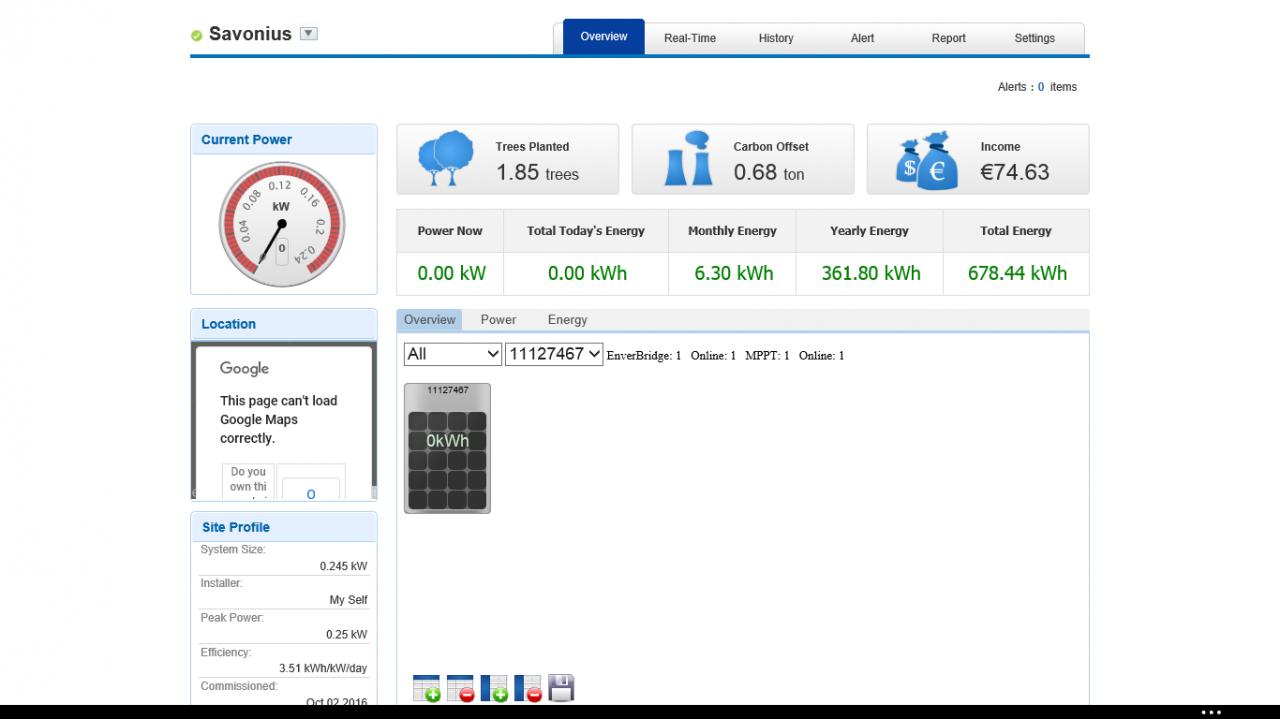Open the All filter dropdown

click(453, 354)
